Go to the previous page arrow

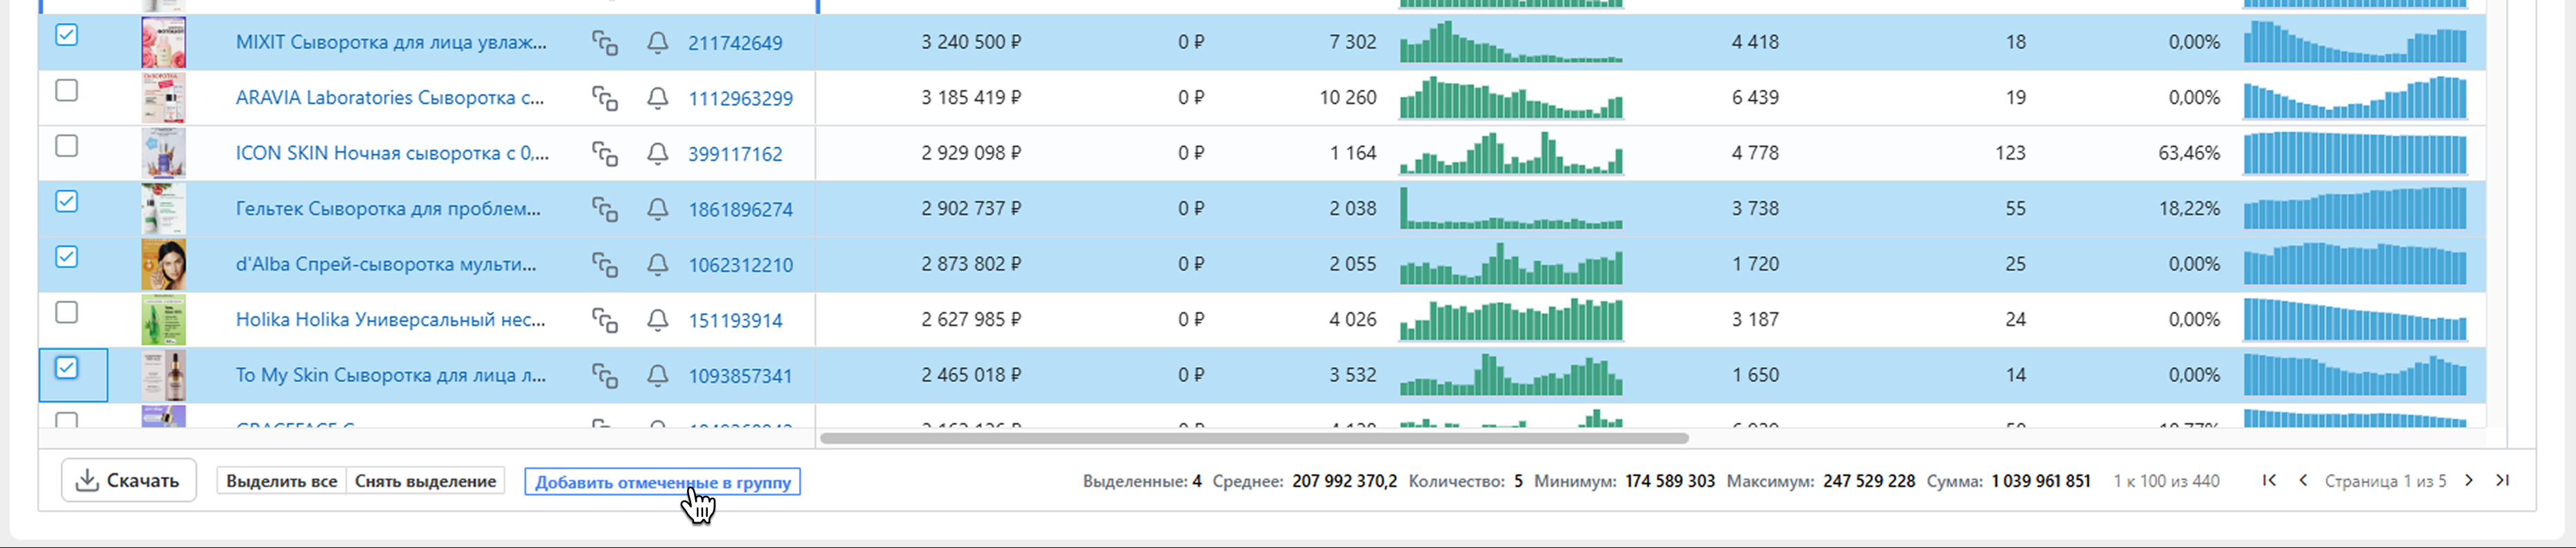point(2303,481)
